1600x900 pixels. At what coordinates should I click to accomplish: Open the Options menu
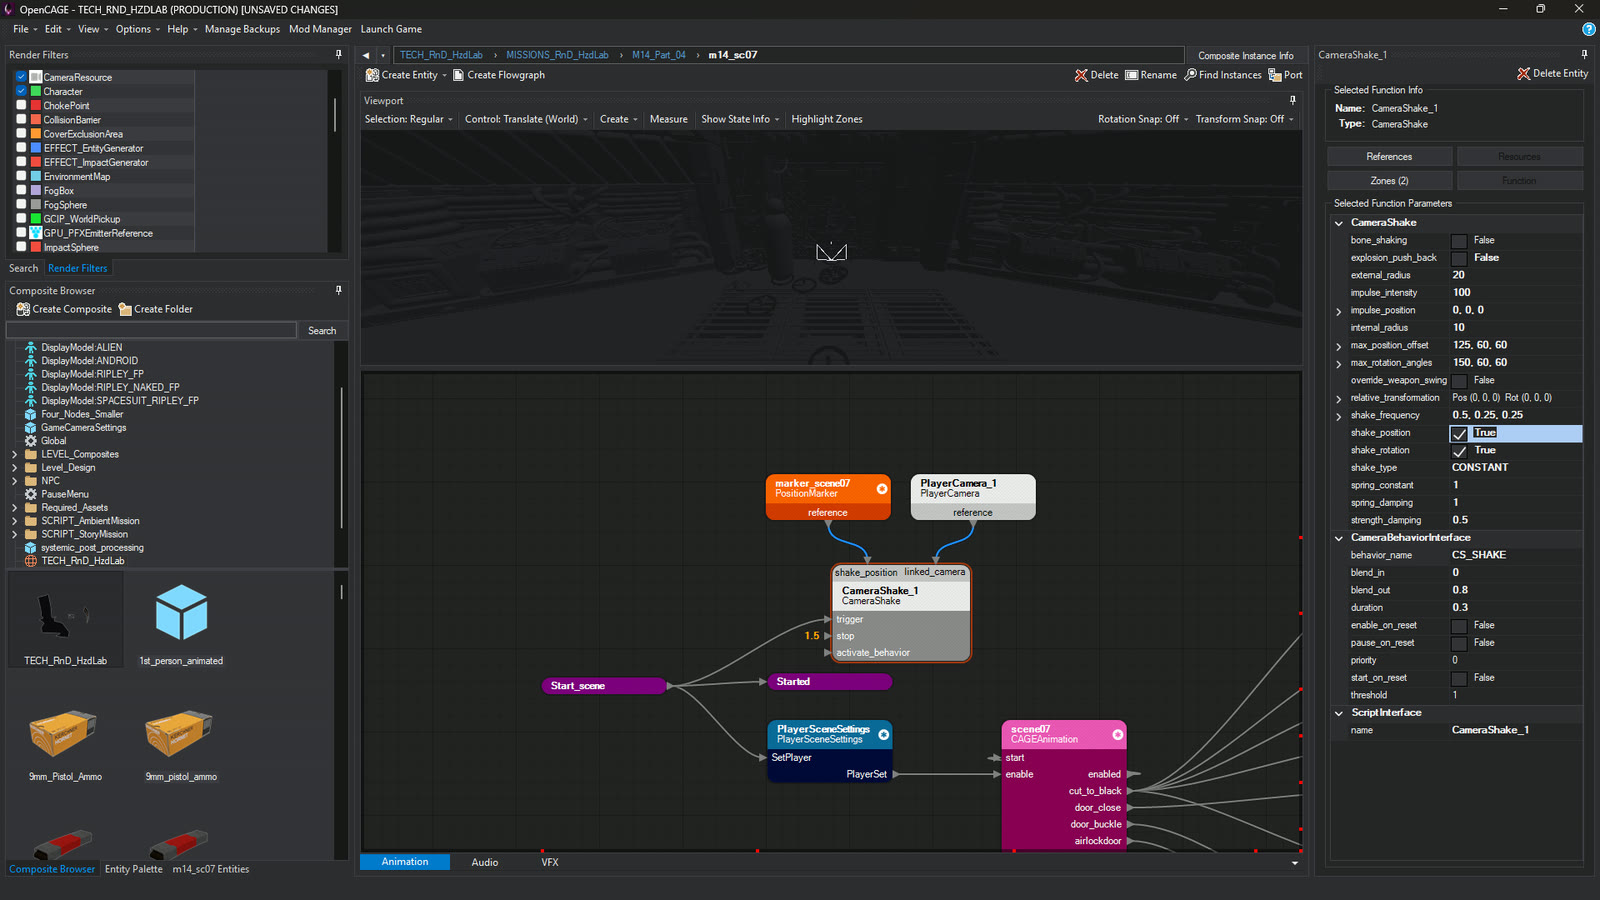[137, 29]
